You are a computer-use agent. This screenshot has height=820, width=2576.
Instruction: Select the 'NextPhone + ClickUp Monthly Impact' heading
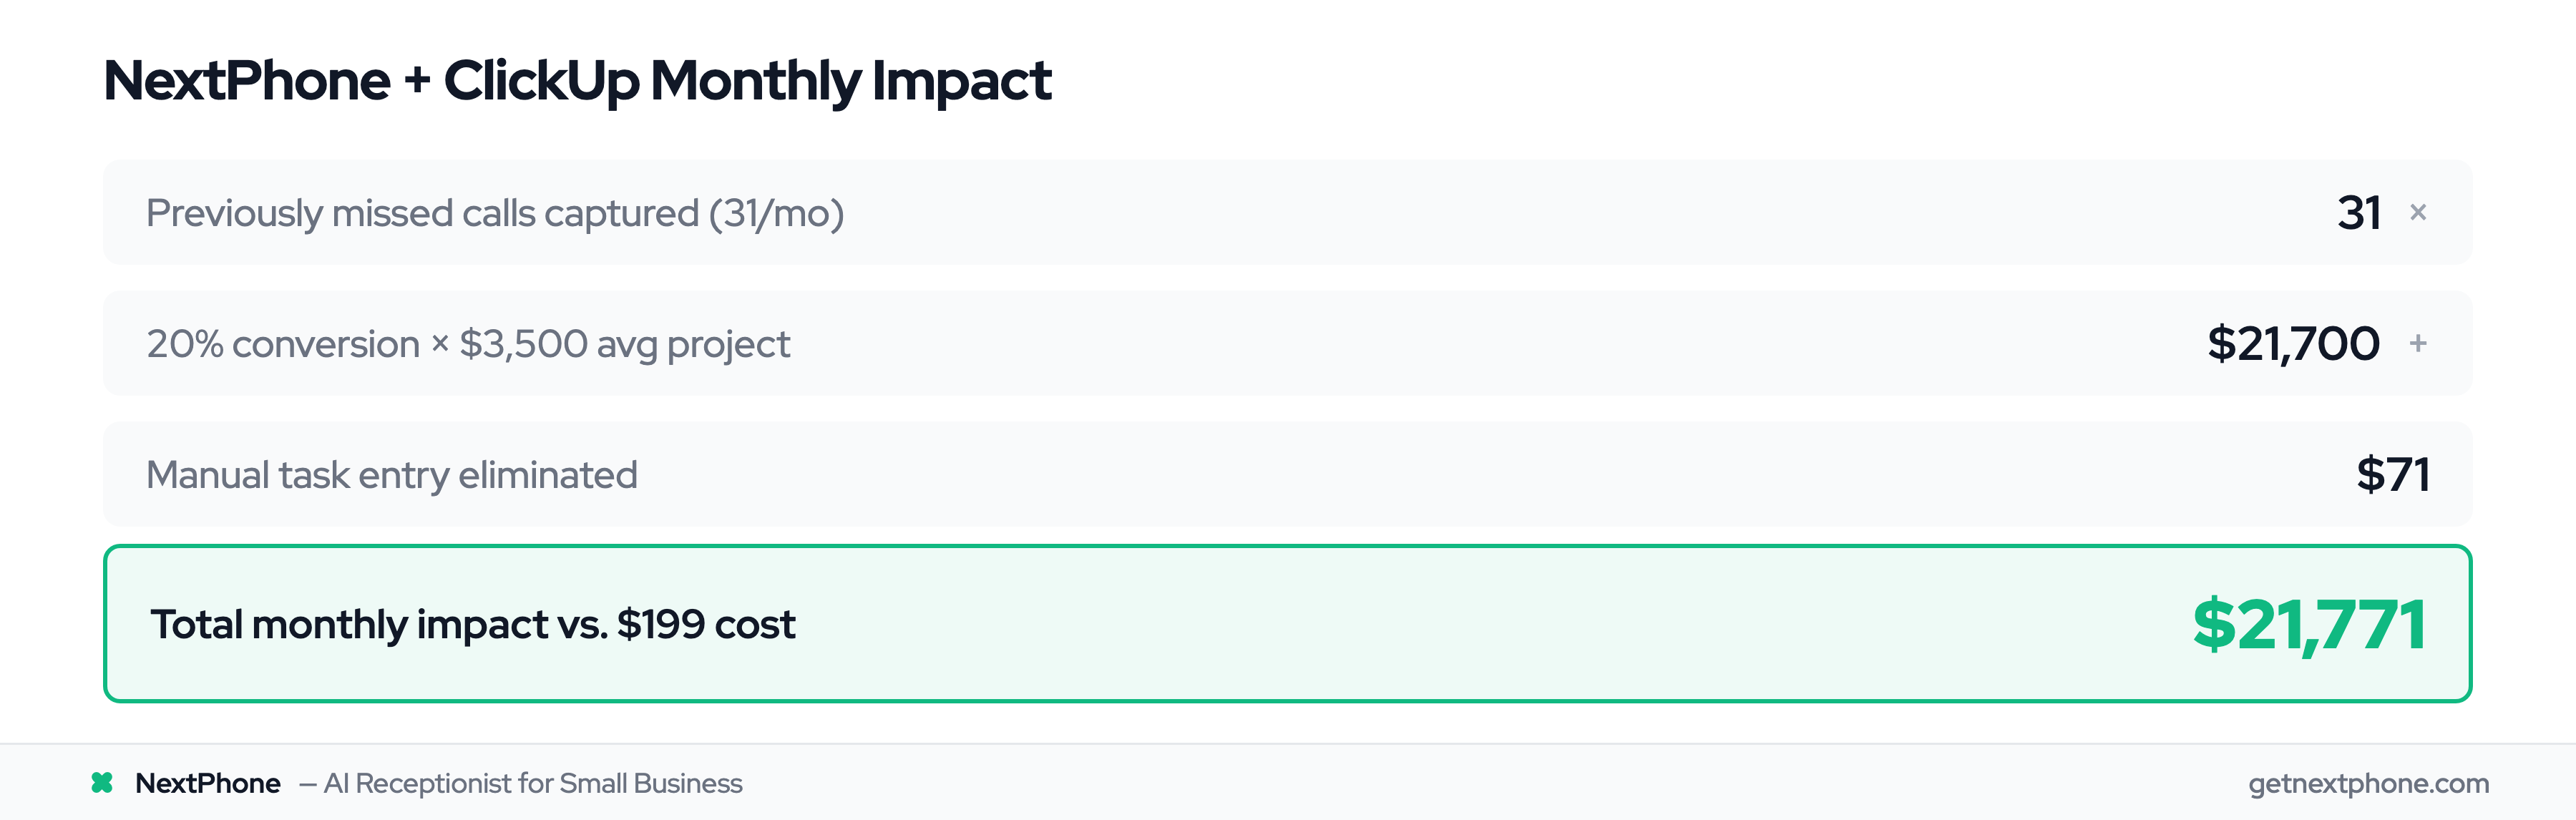[577, 80]
